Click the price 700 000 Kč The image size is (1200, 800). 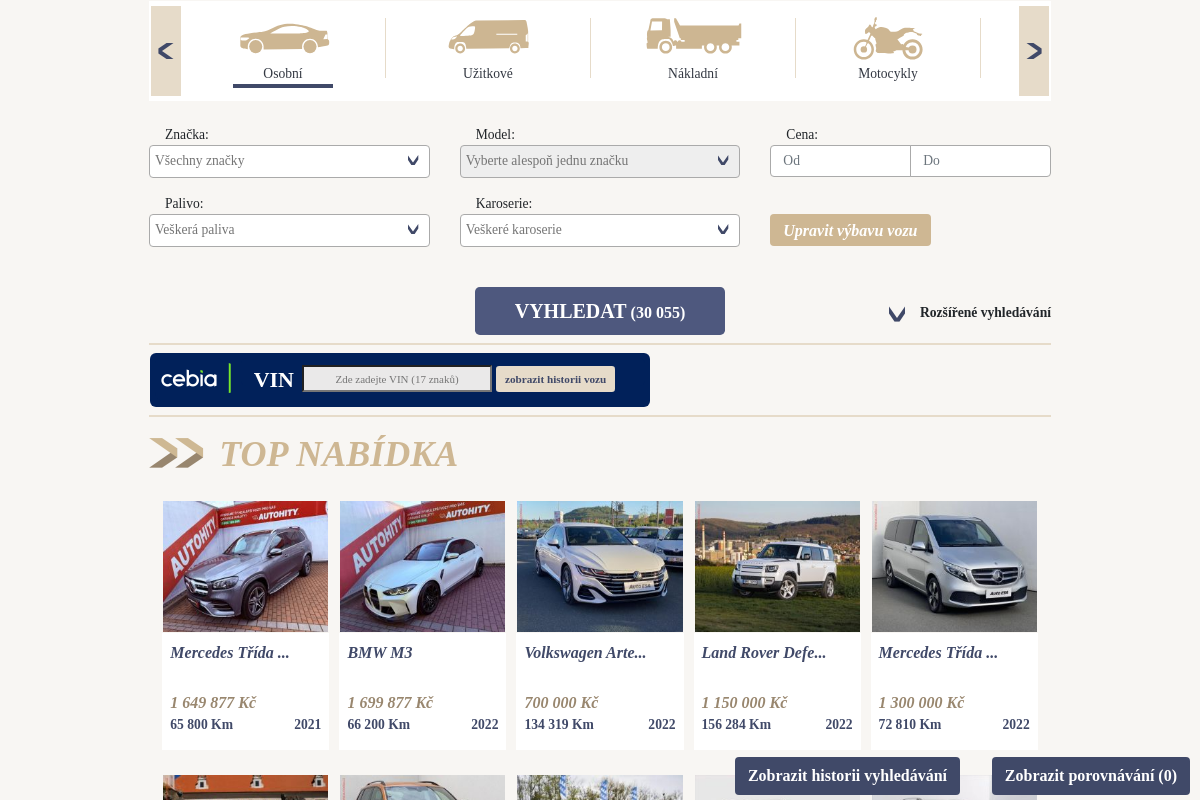coord(561,703)
